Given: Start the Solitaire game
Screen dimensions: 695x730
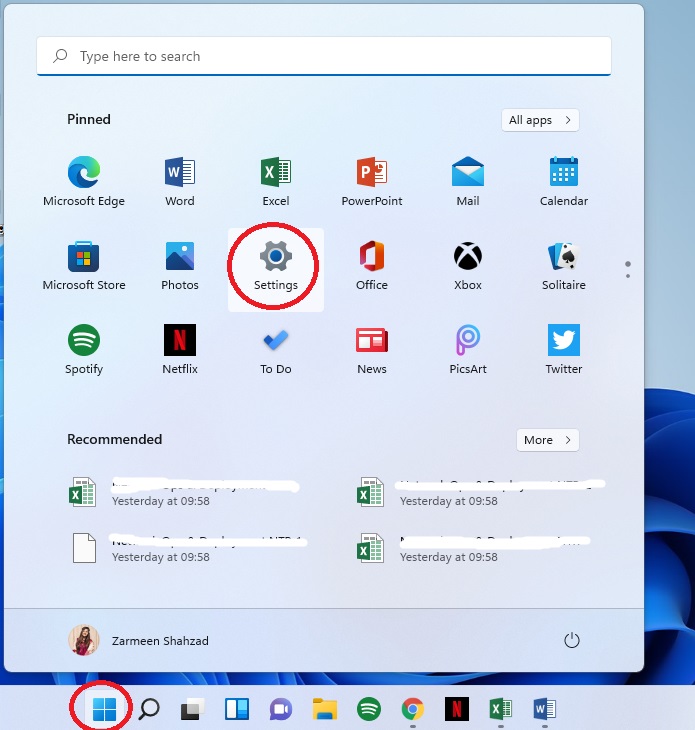Looking at the screenshot, I should coord(564,265).
